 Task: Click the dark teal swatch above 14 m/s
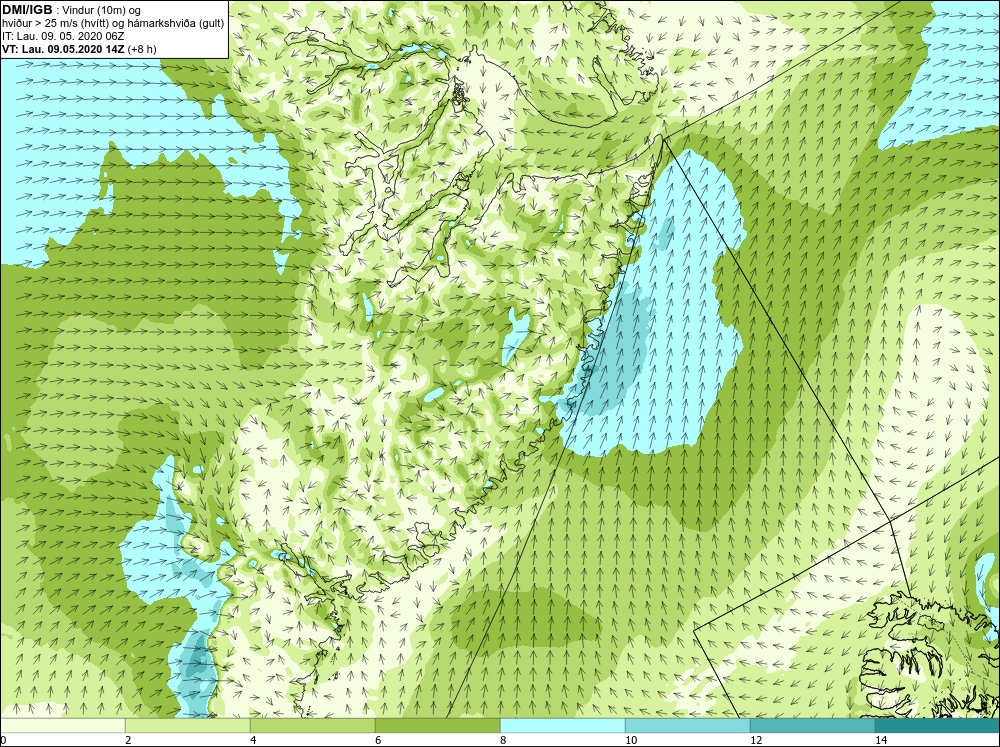pyautogui.click(x=938, y=726)
